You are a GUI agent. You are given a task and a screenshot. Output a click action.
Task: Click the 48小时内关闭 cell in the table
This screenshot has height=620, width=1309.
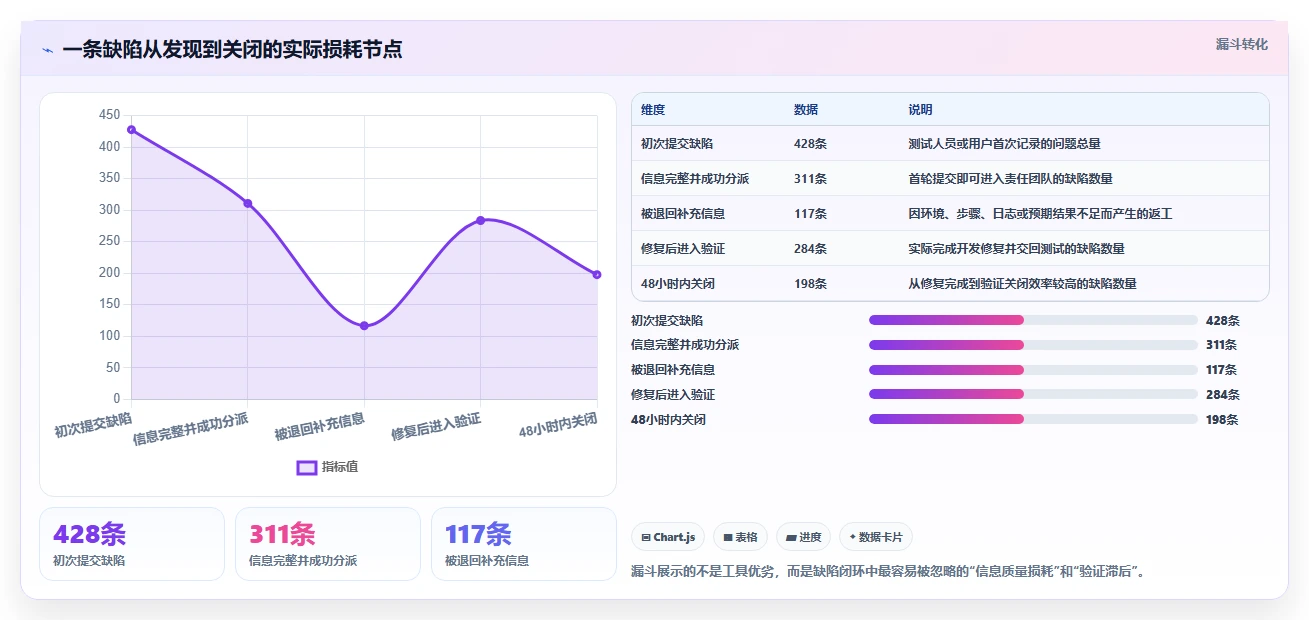tap(678, 284)
